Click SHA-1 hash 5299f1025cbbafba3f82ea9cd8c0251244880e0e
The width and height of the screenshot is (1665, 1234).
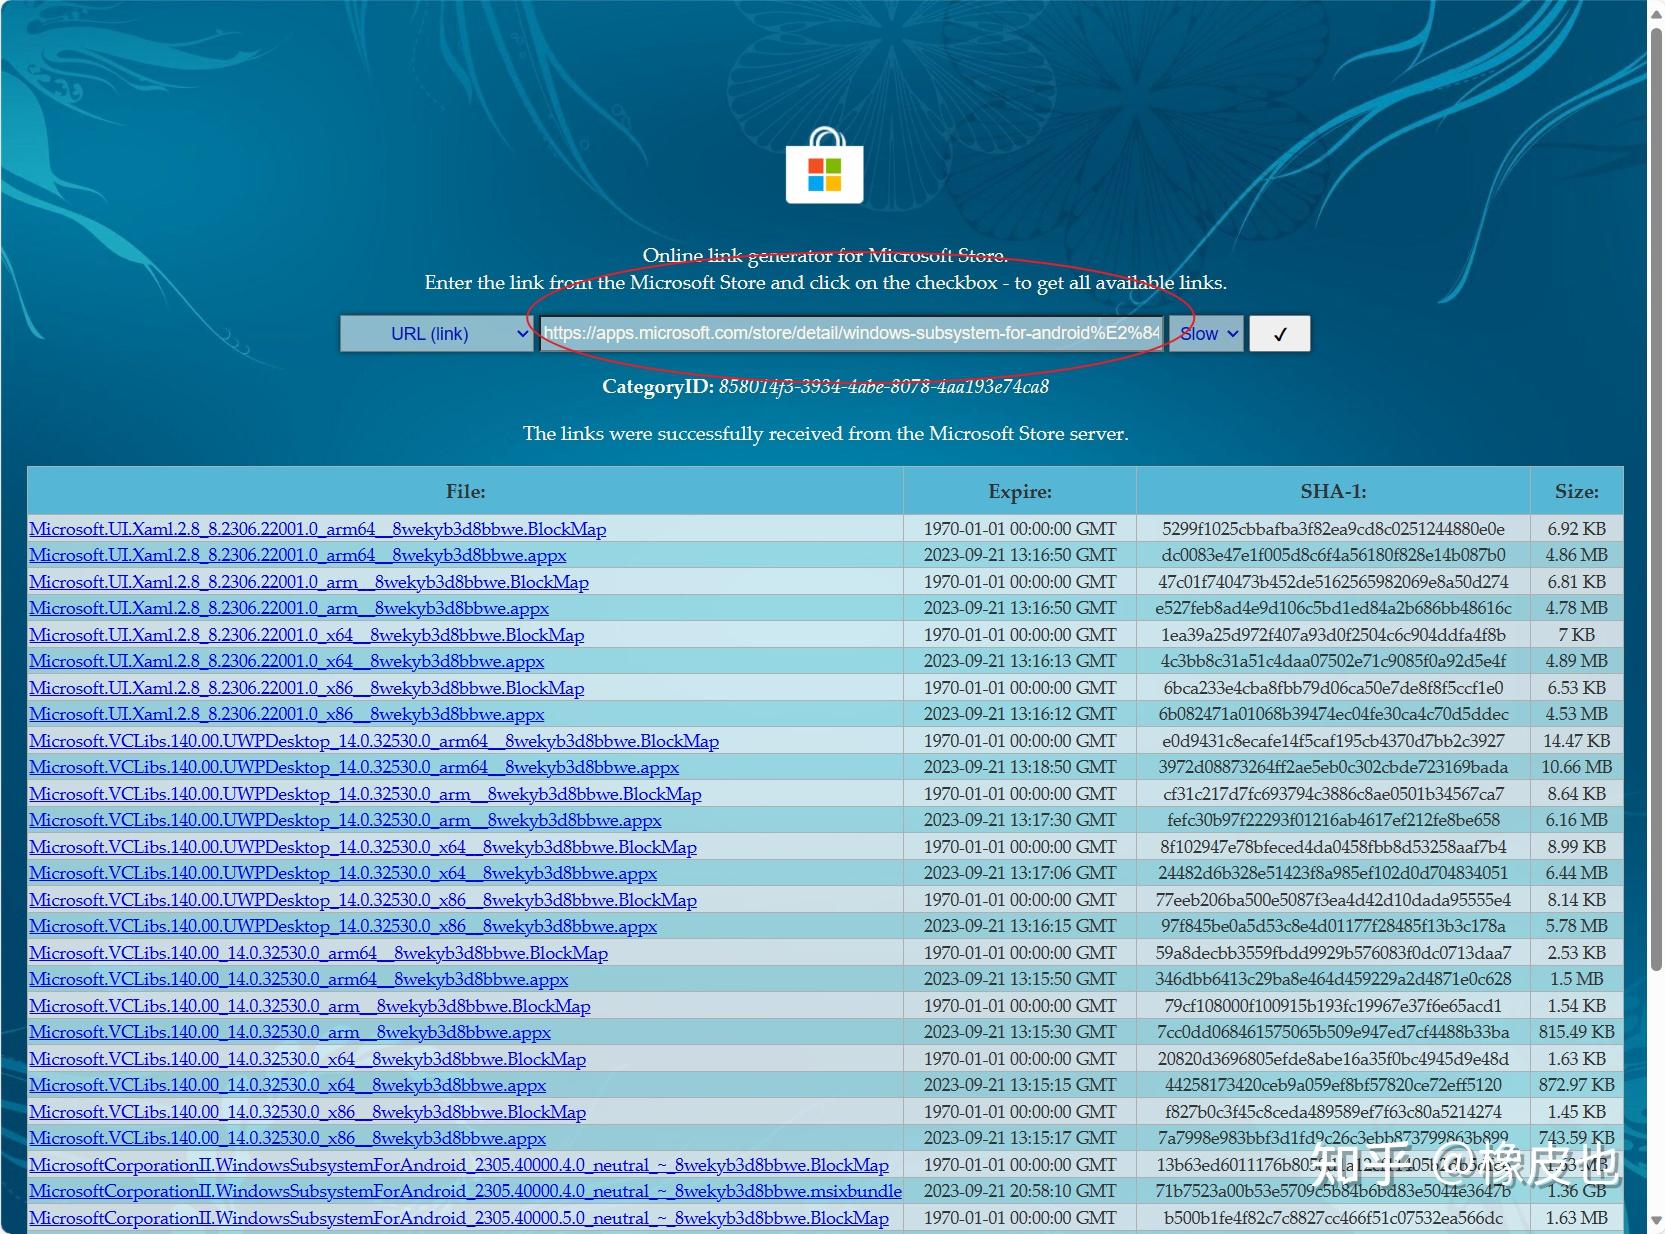pos(1333,529)
